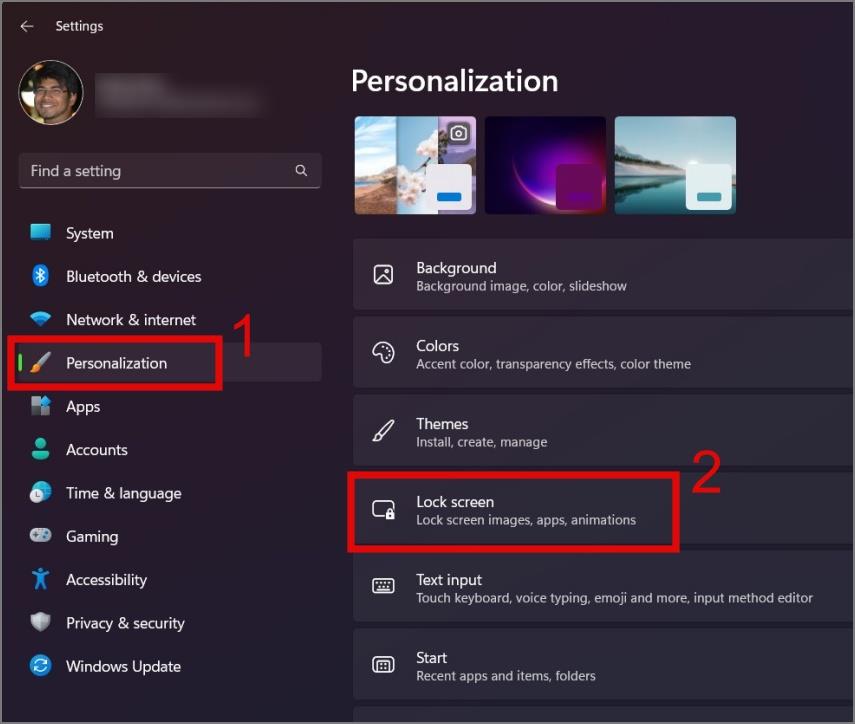Viewport: 855px width, 724px height.
Task: Open Themes settings title
Action: pyautogui.click(x=442, y=424)
